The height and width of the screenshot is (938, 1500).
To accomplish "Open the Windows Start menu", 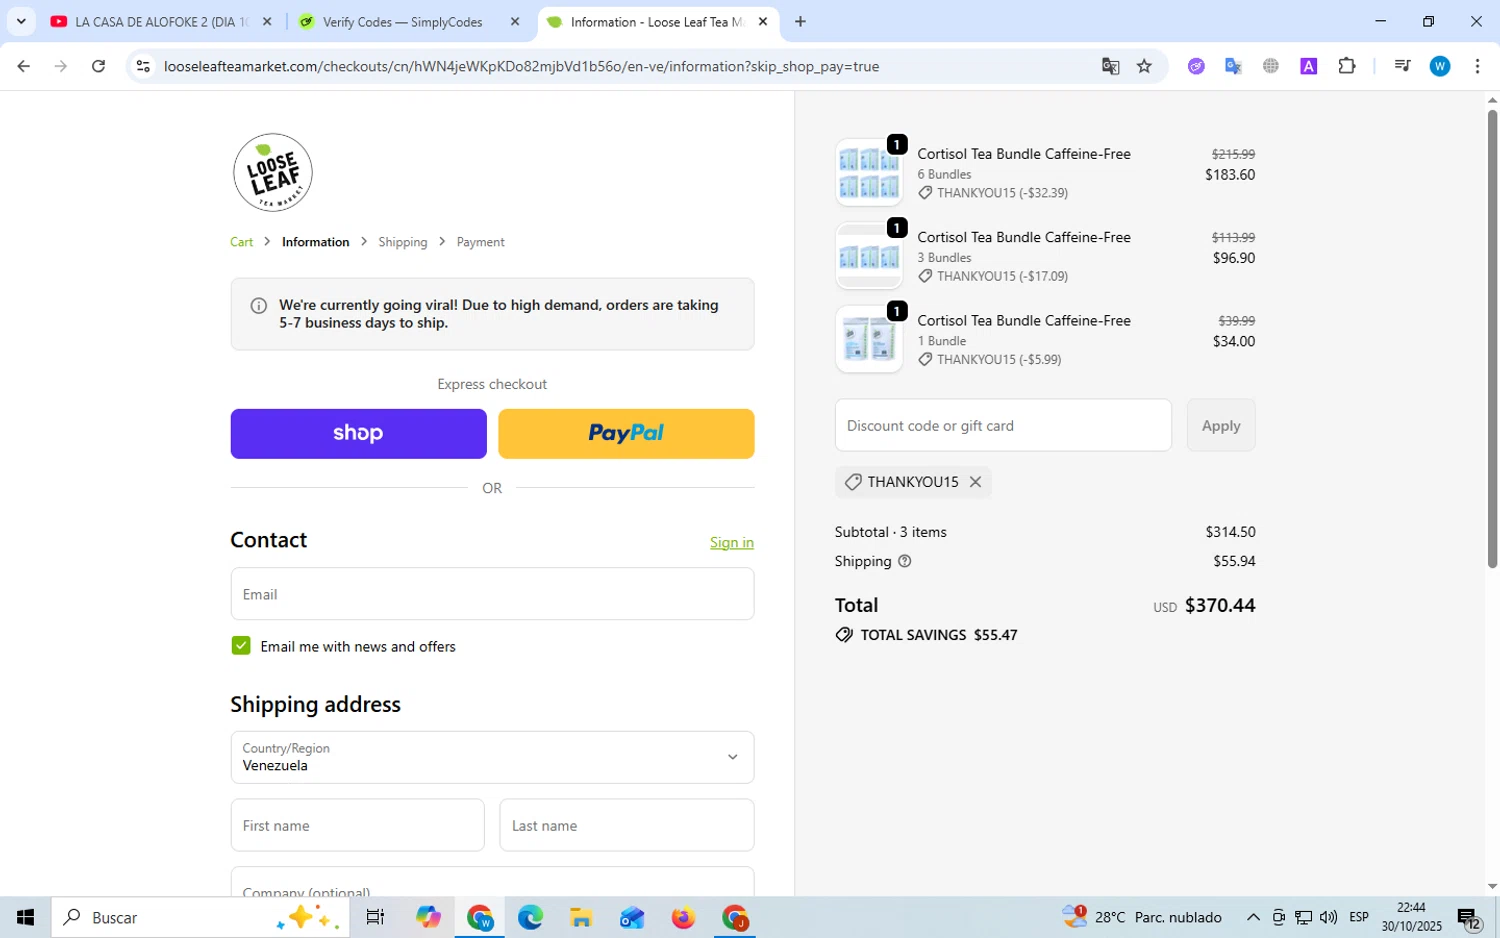I will [x=25, y=917].
